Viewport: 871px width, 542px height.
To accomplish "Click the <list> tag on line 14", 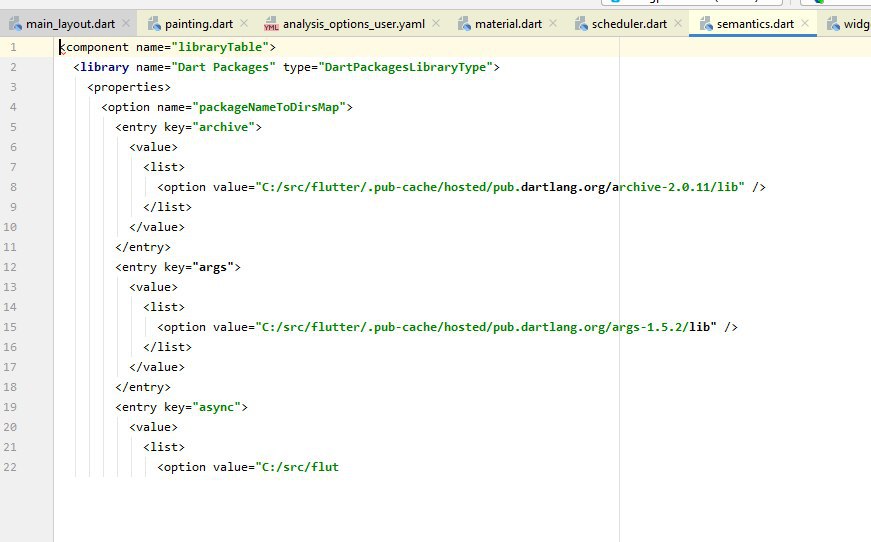I will click(164, 307).
